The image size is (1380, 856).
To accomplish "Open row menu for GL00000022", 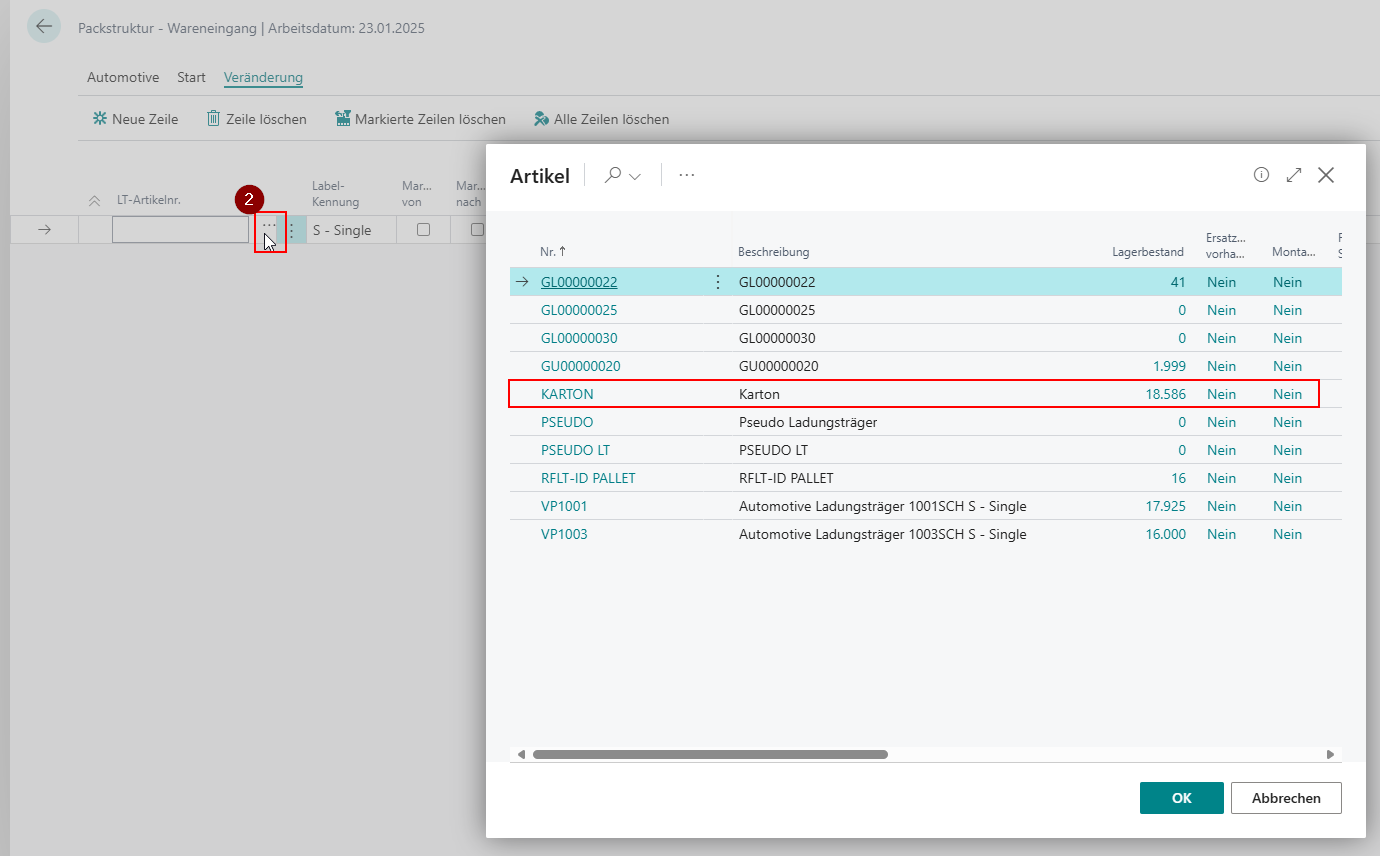I will [717, 282].
